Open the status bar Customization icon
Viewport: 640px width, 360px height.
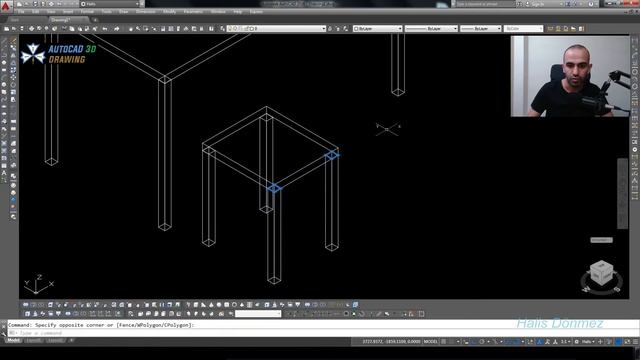click(636, 342)
